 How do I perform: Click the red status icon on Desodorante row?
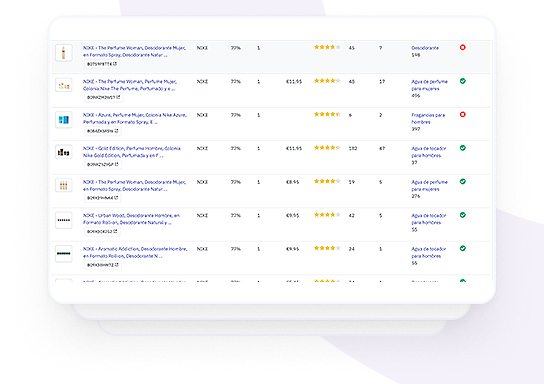click(462, 48)
